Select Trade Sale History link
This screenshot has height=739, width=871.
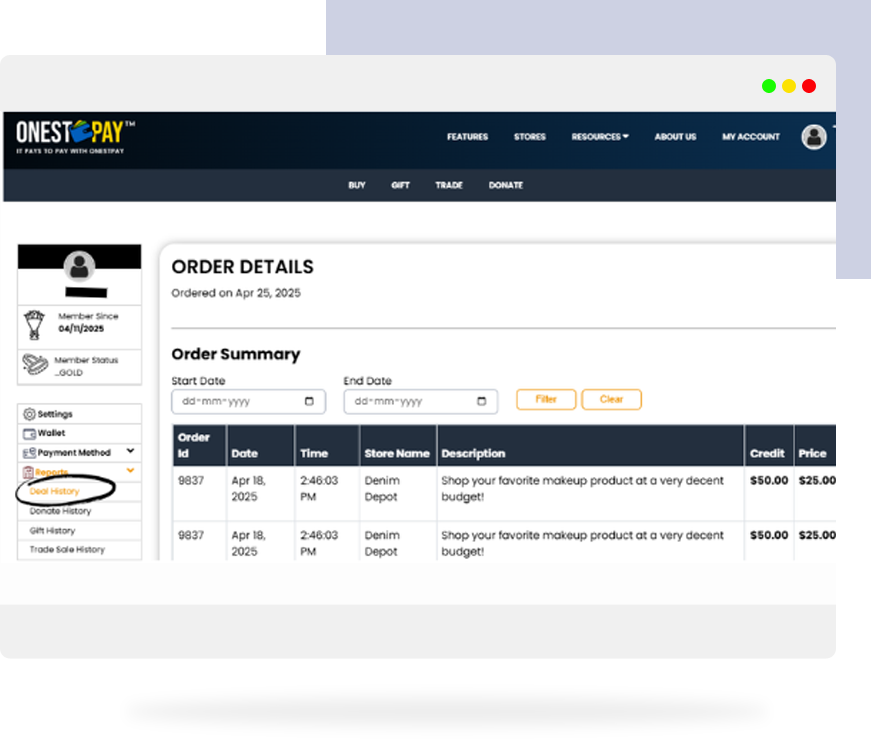[67, 550]
